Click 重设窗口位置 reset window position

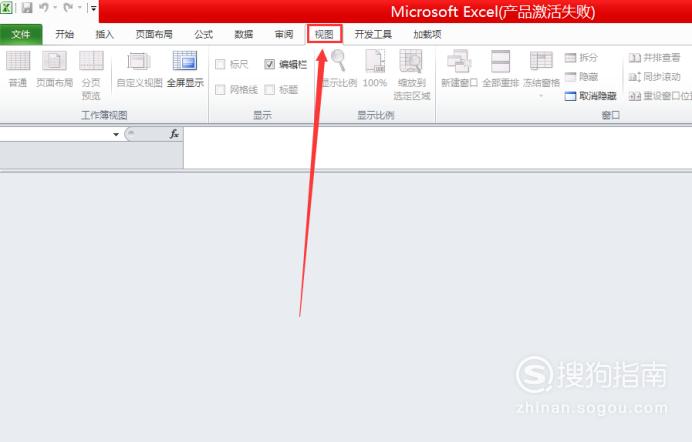[x=660, y=96]
